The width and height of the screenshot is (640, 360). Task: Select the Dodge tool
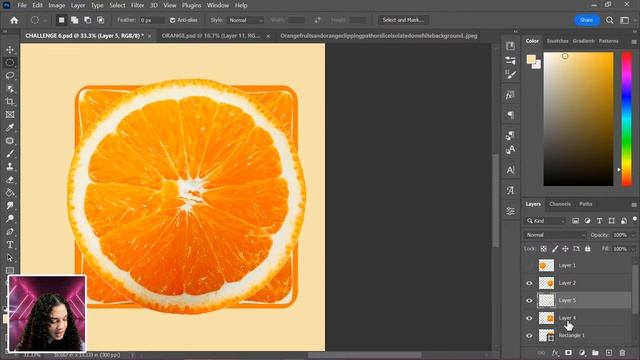[10, 219]
